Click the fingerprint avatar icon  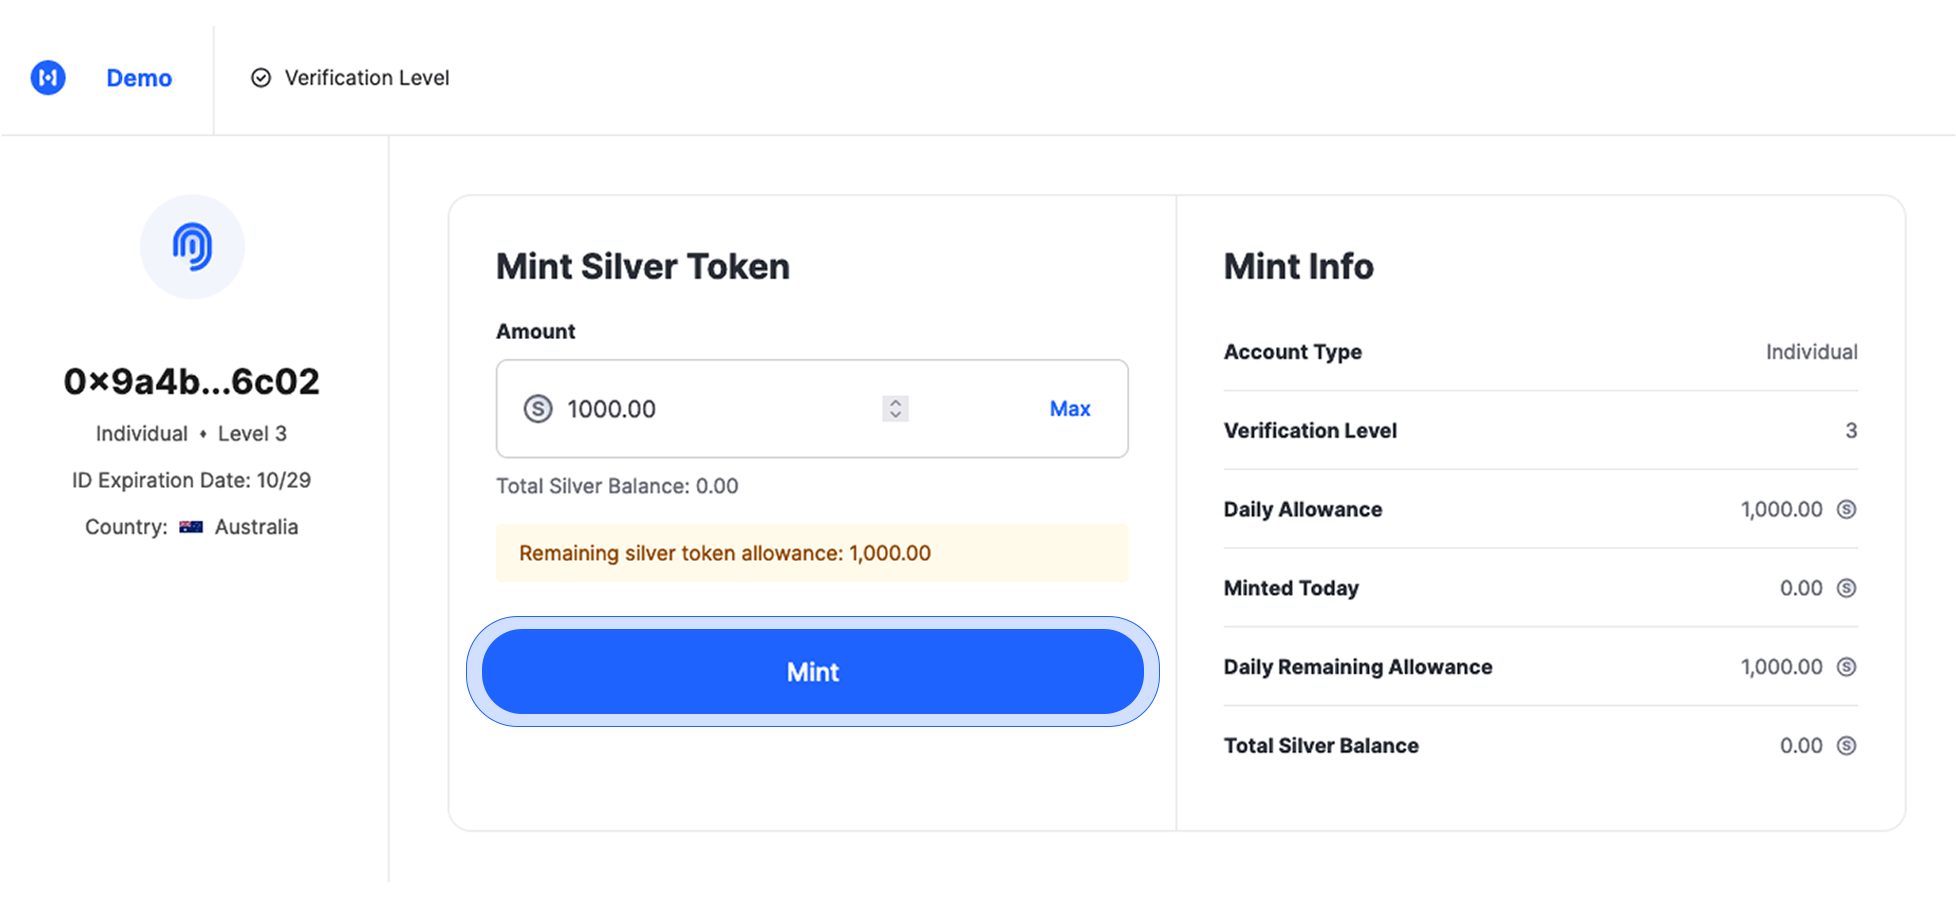tap(192, 247)
